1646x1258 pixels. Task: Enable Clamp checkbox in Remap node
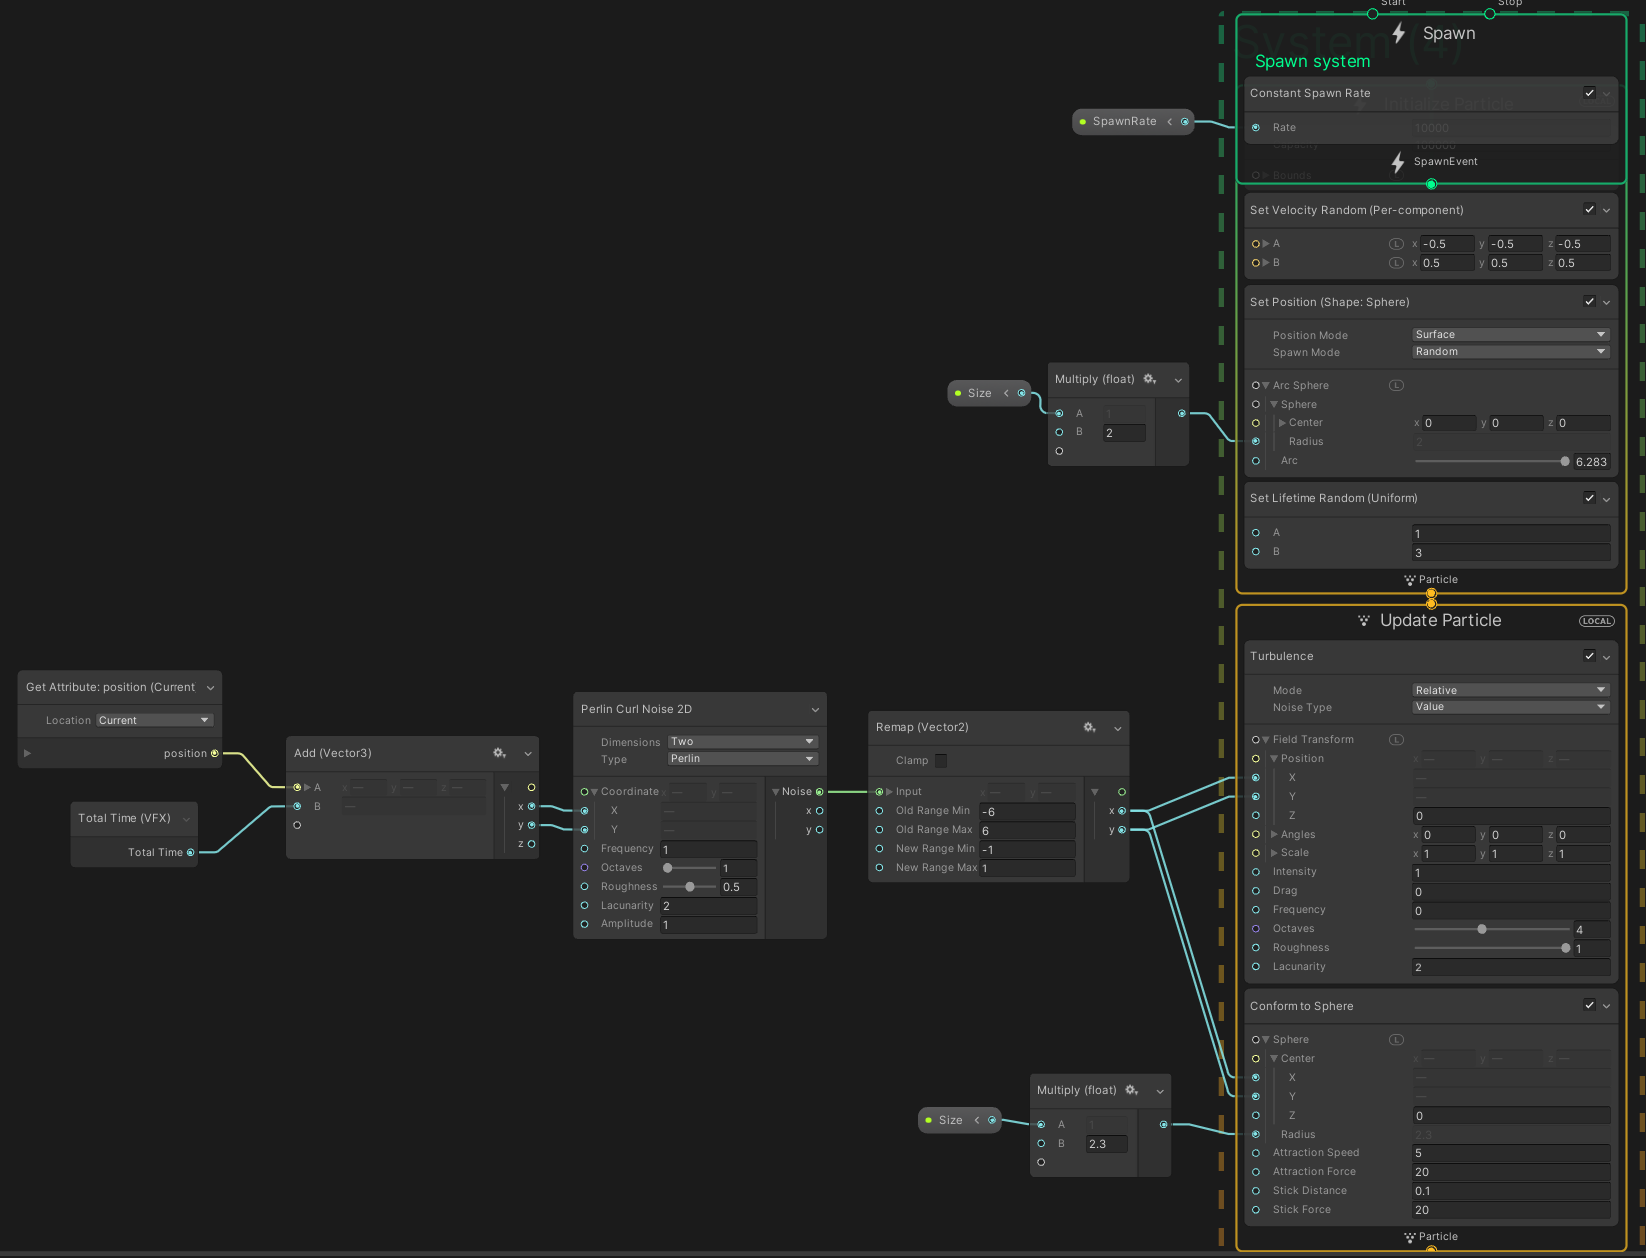(x=940, y=761)
